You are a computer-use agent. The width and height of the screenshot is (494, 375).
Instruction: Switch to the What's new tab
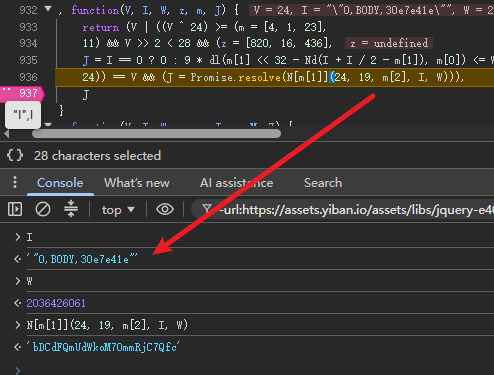[x=137, y=183]
